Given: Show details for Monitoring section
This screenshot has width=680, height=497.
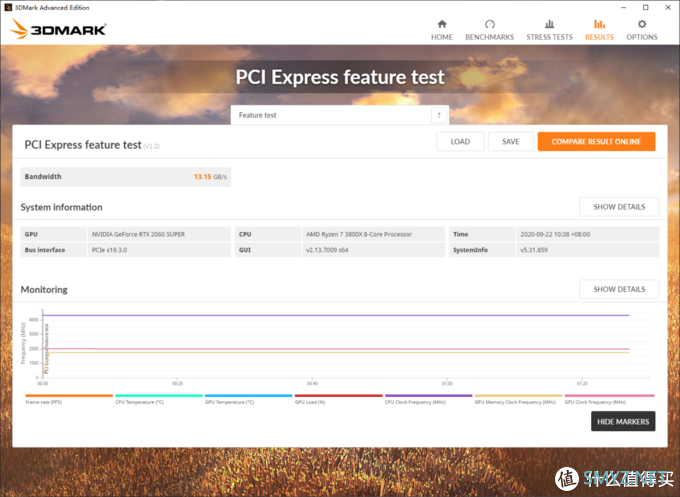Looking at the screenshot, I should (x=619, y=289).
